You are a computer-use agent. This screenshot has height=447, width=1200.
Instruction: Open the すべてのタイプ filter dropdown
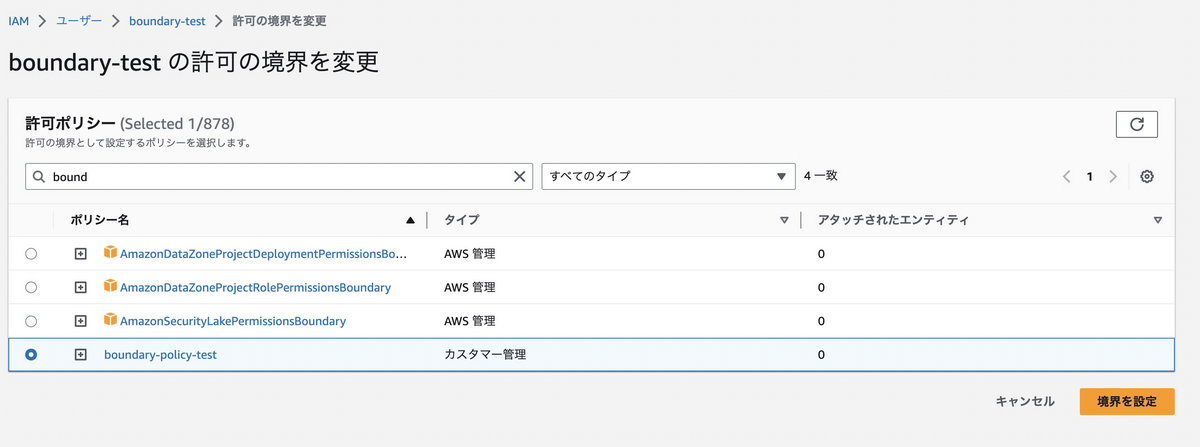click(x=668, y=176)
